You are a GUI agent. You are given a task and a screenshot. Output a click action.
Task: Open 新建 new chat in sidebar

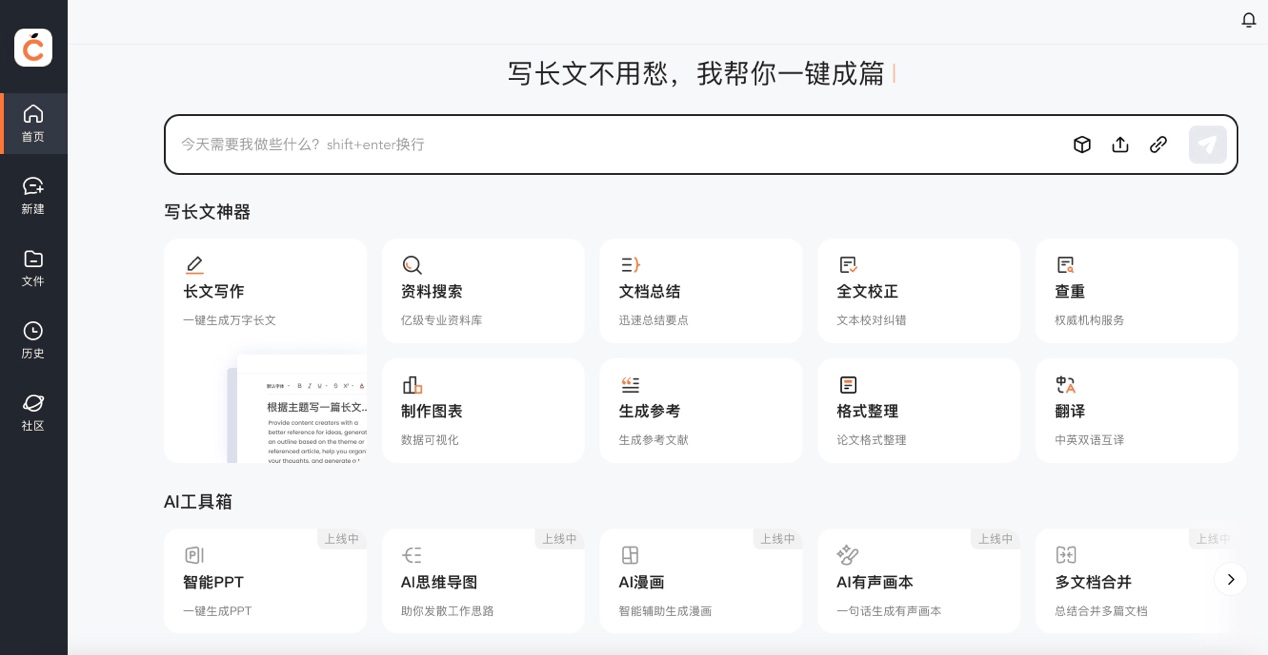click(x=33, y=195)
